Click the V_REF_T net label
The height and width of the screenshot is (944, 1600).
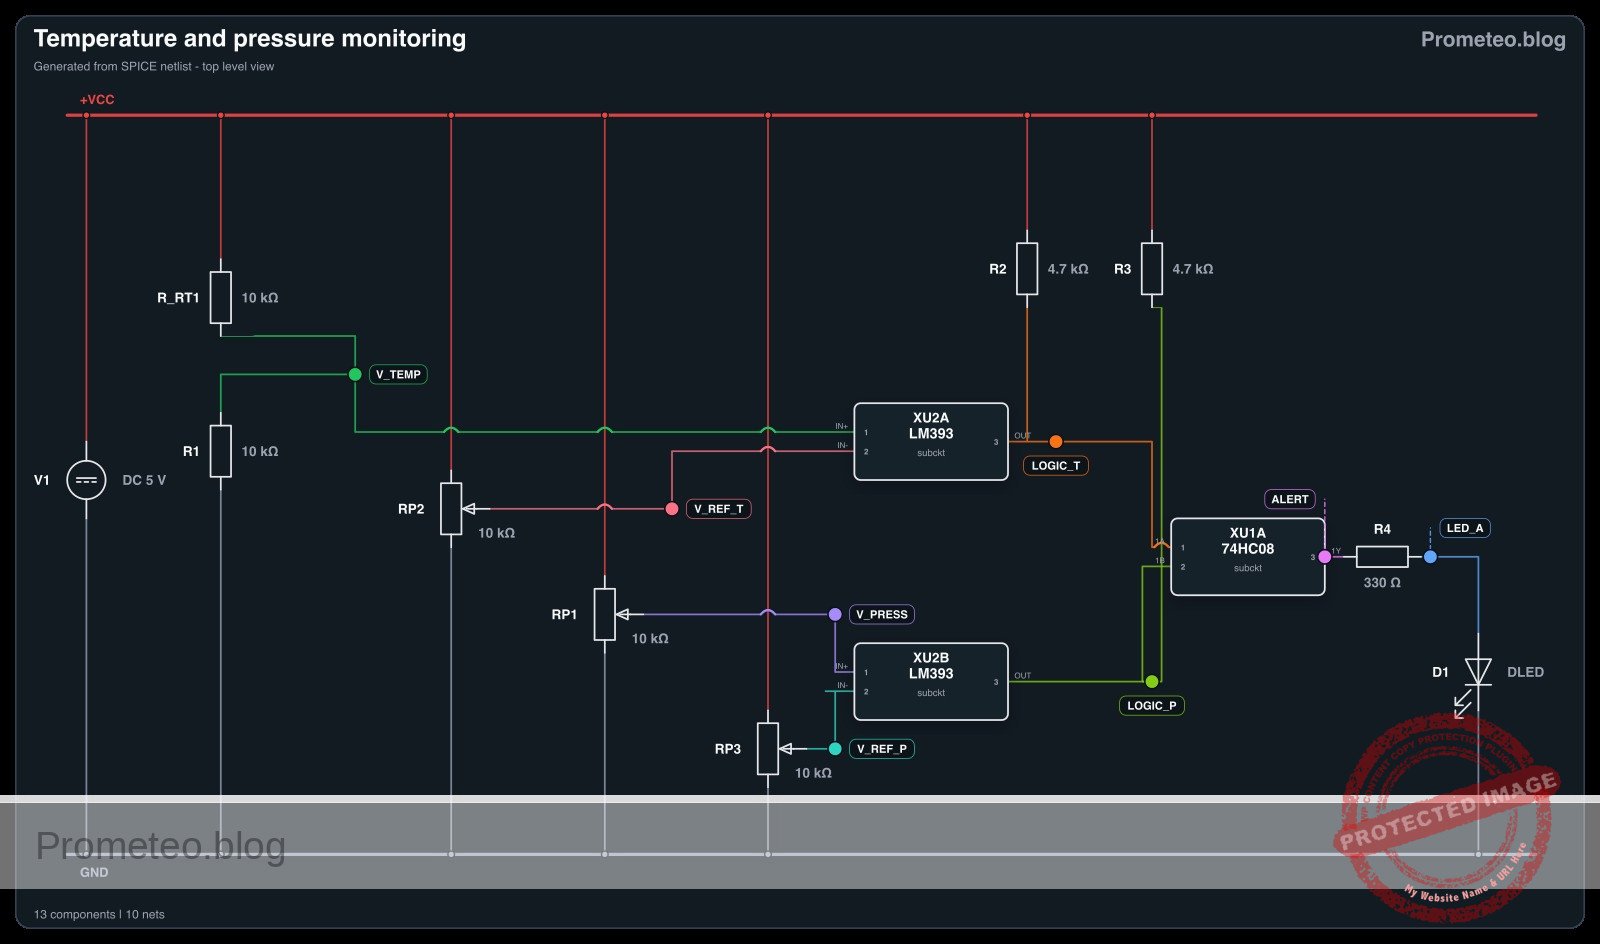click(x=719, y=509)
